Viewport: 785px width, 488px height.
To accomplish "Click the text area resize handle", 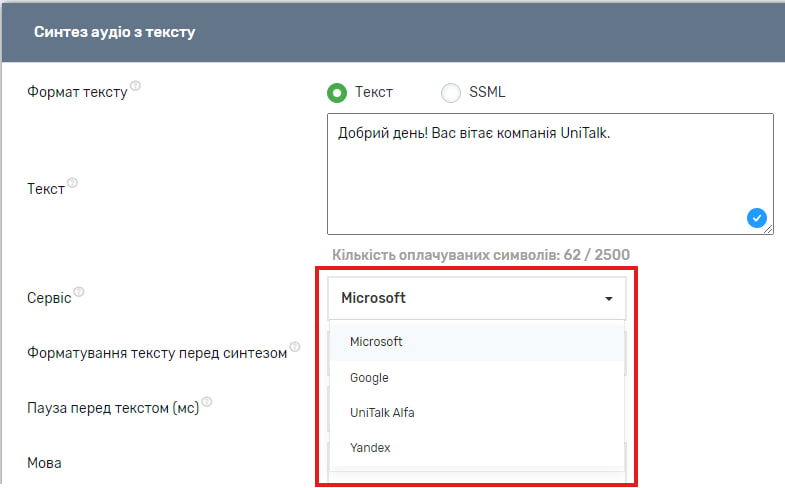I will pos(768,229).
